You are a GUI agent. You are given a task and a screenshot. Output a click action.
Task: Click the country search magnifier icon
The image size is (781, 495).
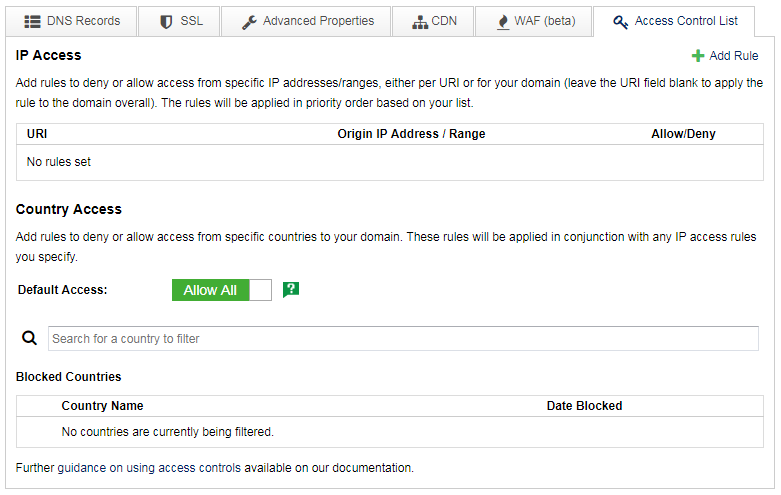(29, 339)
